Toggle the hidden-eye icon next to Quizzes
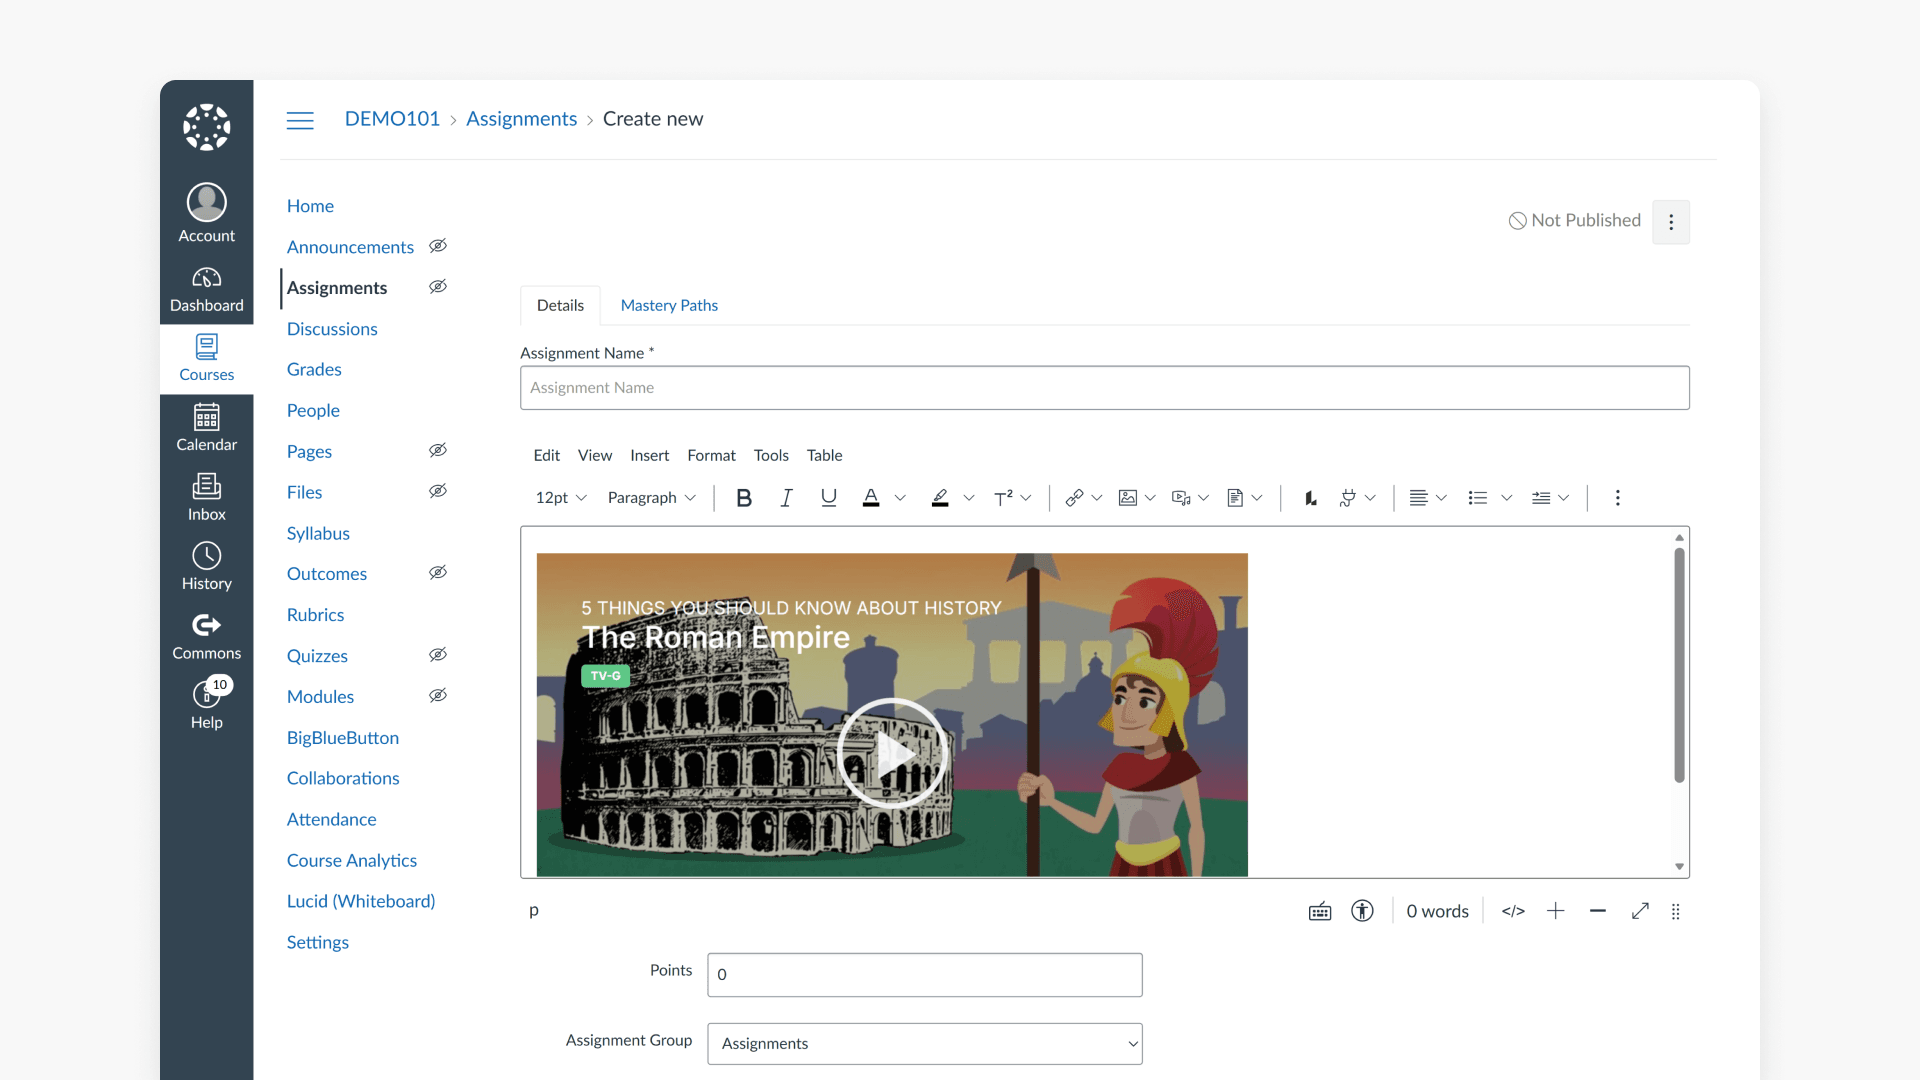This screenshot has height=1080, width=1920. [x=437, y=654]
